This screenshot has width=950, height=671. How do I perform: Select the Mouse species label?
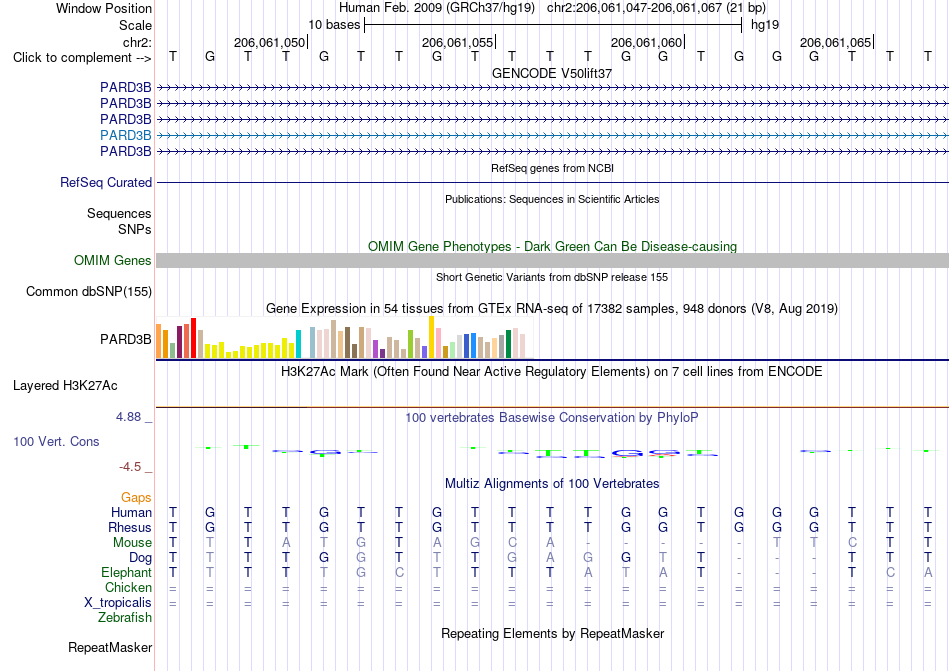(132, 543)
